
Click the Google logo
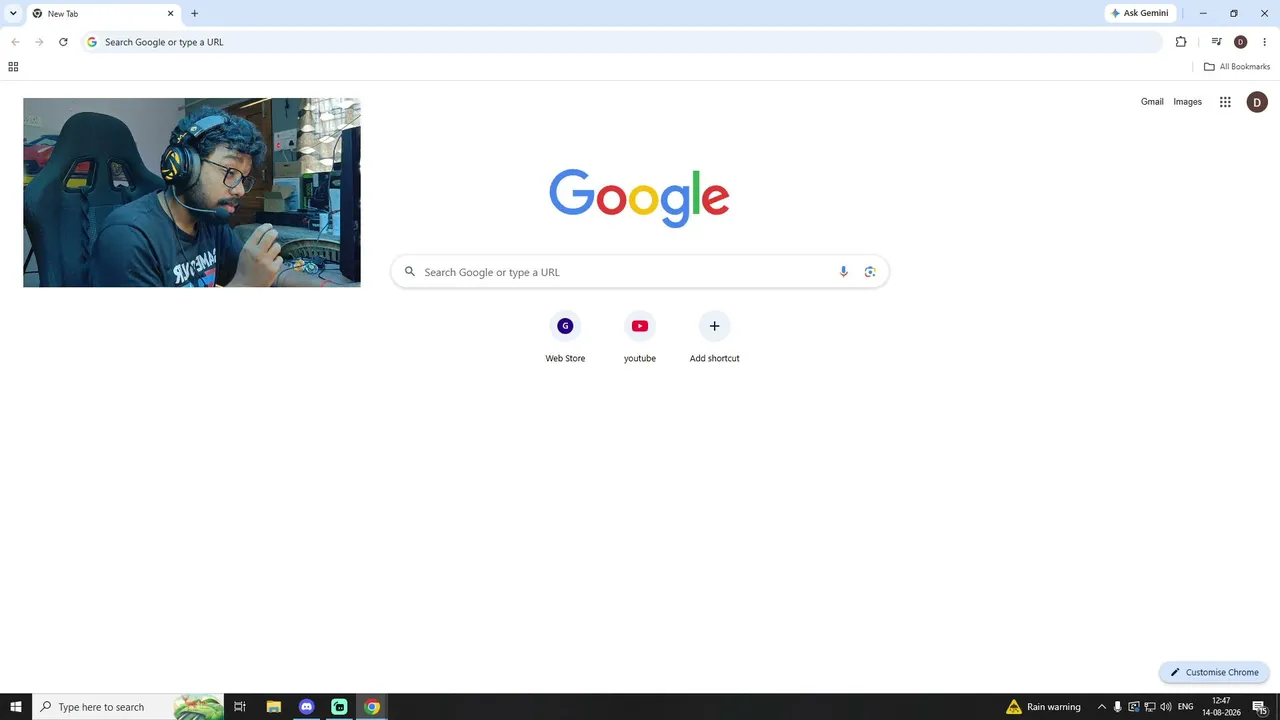pyautogui.click(x=639, y=197)
